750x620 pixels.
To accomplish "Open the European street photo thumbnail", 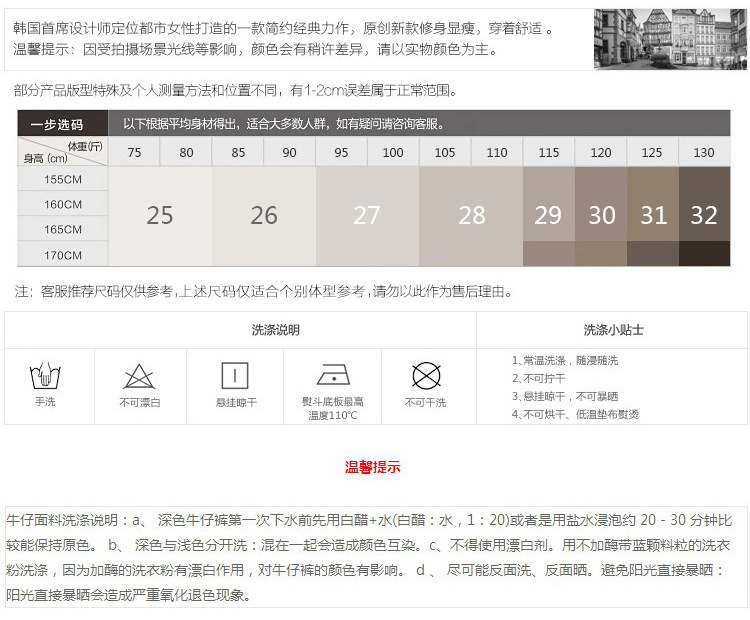I will [669, 39].
